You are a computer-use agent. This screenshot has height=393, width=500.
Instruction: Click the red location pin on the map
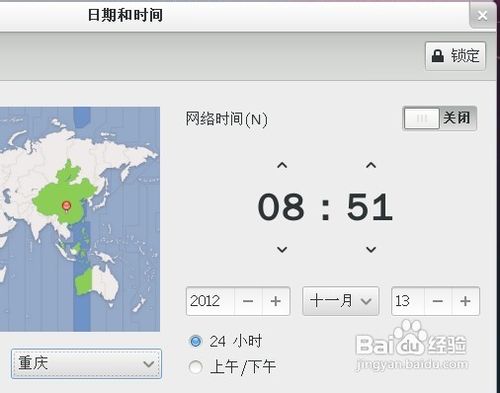tap(67, 206)
